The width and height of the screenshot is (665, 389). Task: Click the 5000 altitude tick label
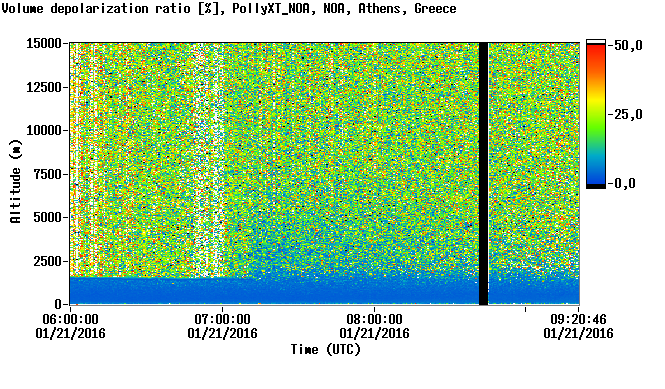48,217
